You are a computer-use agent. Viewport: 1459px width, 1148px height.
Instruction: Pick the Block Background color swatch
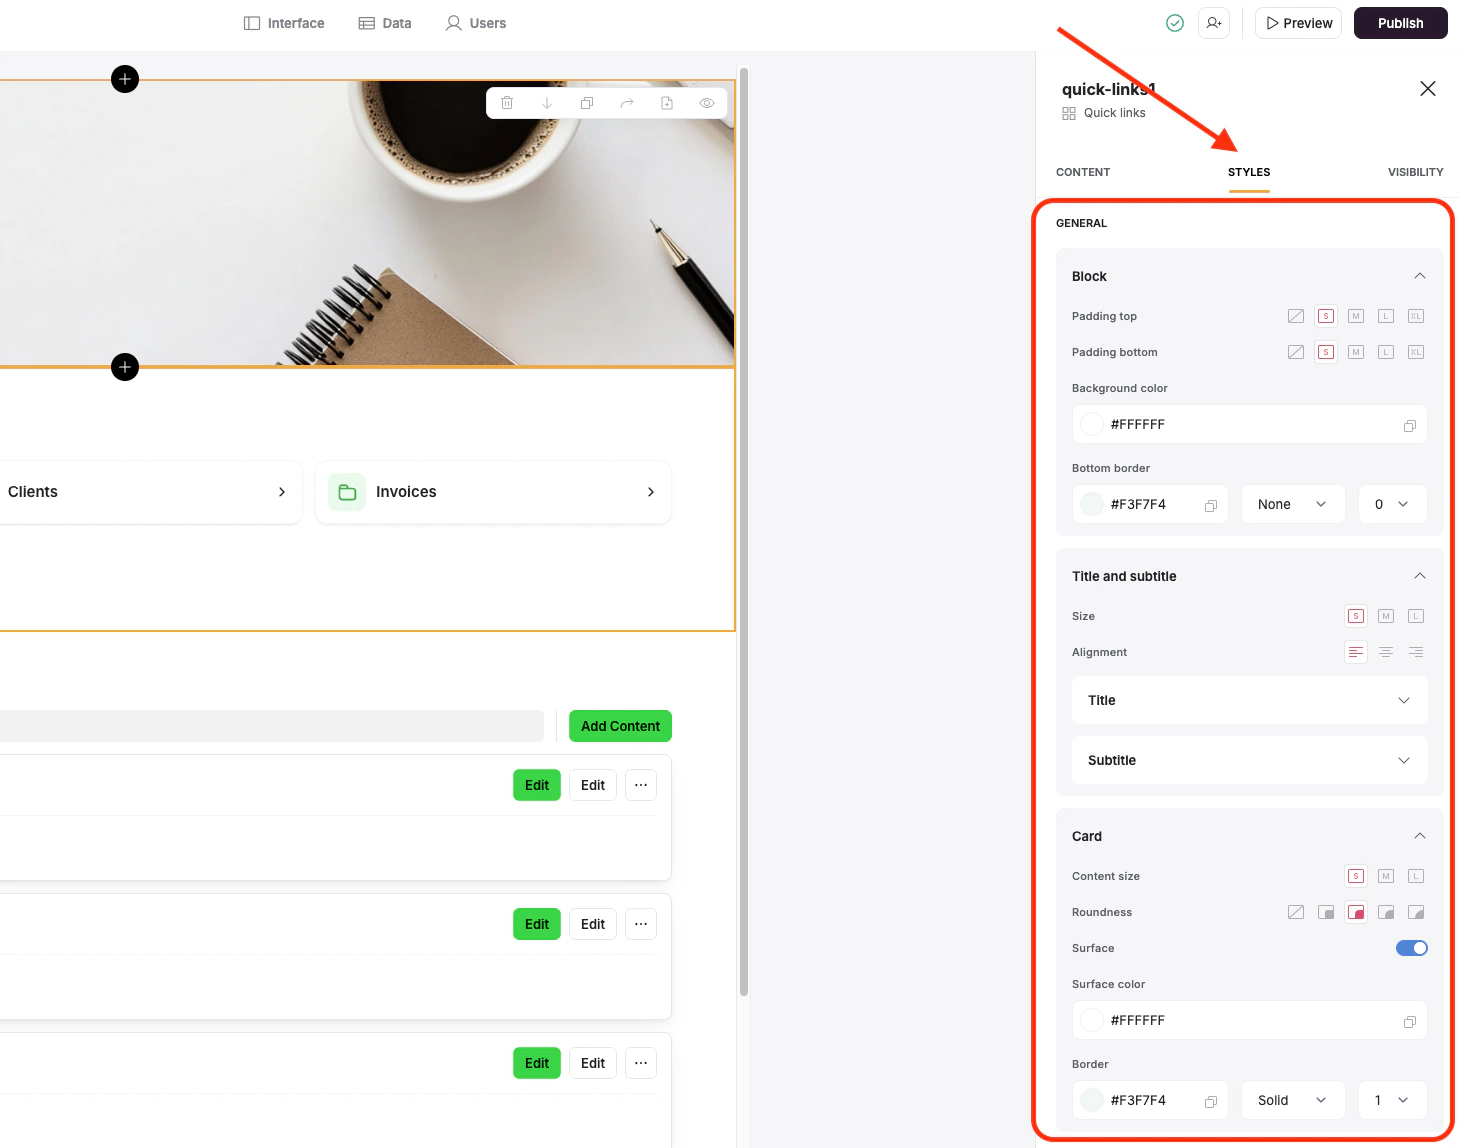1092,424
